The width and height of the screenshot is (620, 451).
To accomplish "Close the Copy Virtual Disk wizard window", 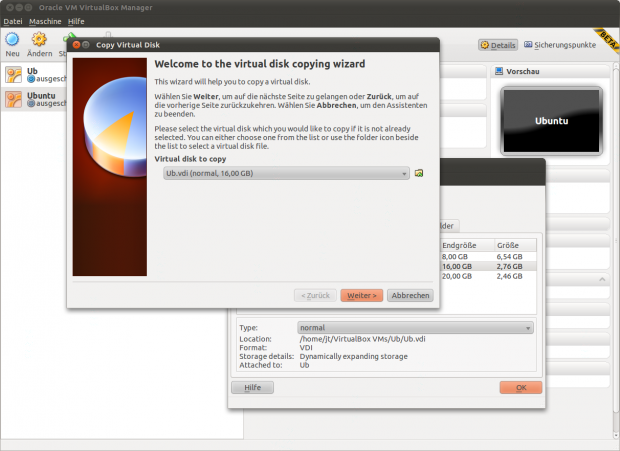I will (x=76, y=45).
